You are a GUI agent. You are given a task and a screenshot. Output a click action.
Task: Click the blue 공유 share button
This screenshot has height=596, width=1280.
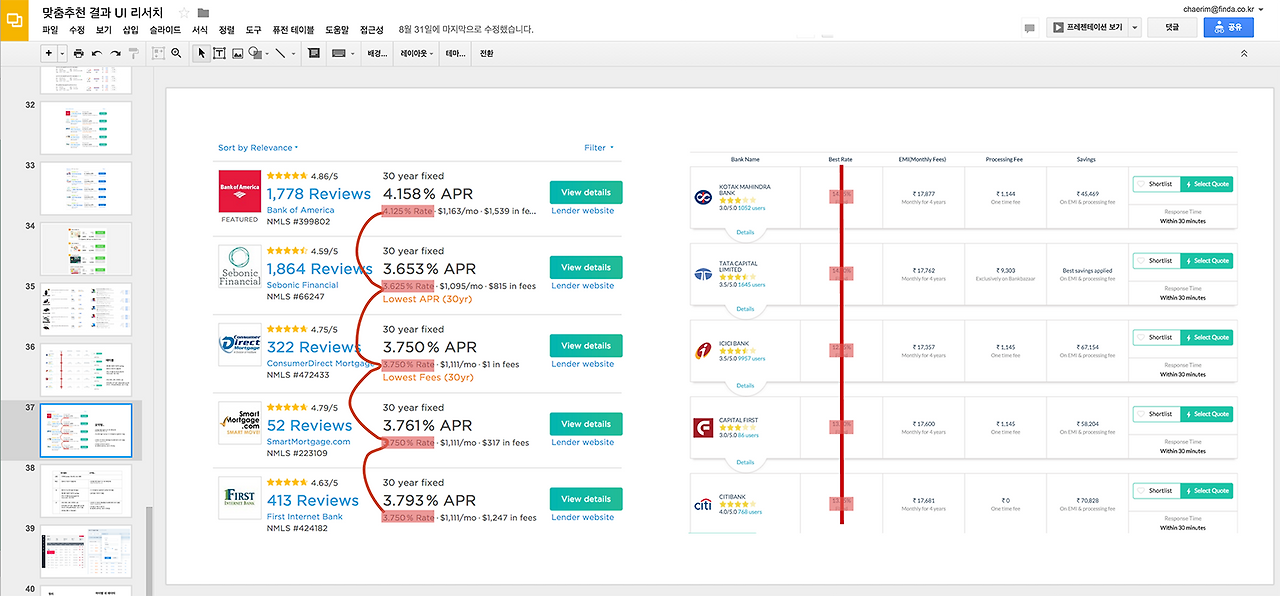(1228, 28)
